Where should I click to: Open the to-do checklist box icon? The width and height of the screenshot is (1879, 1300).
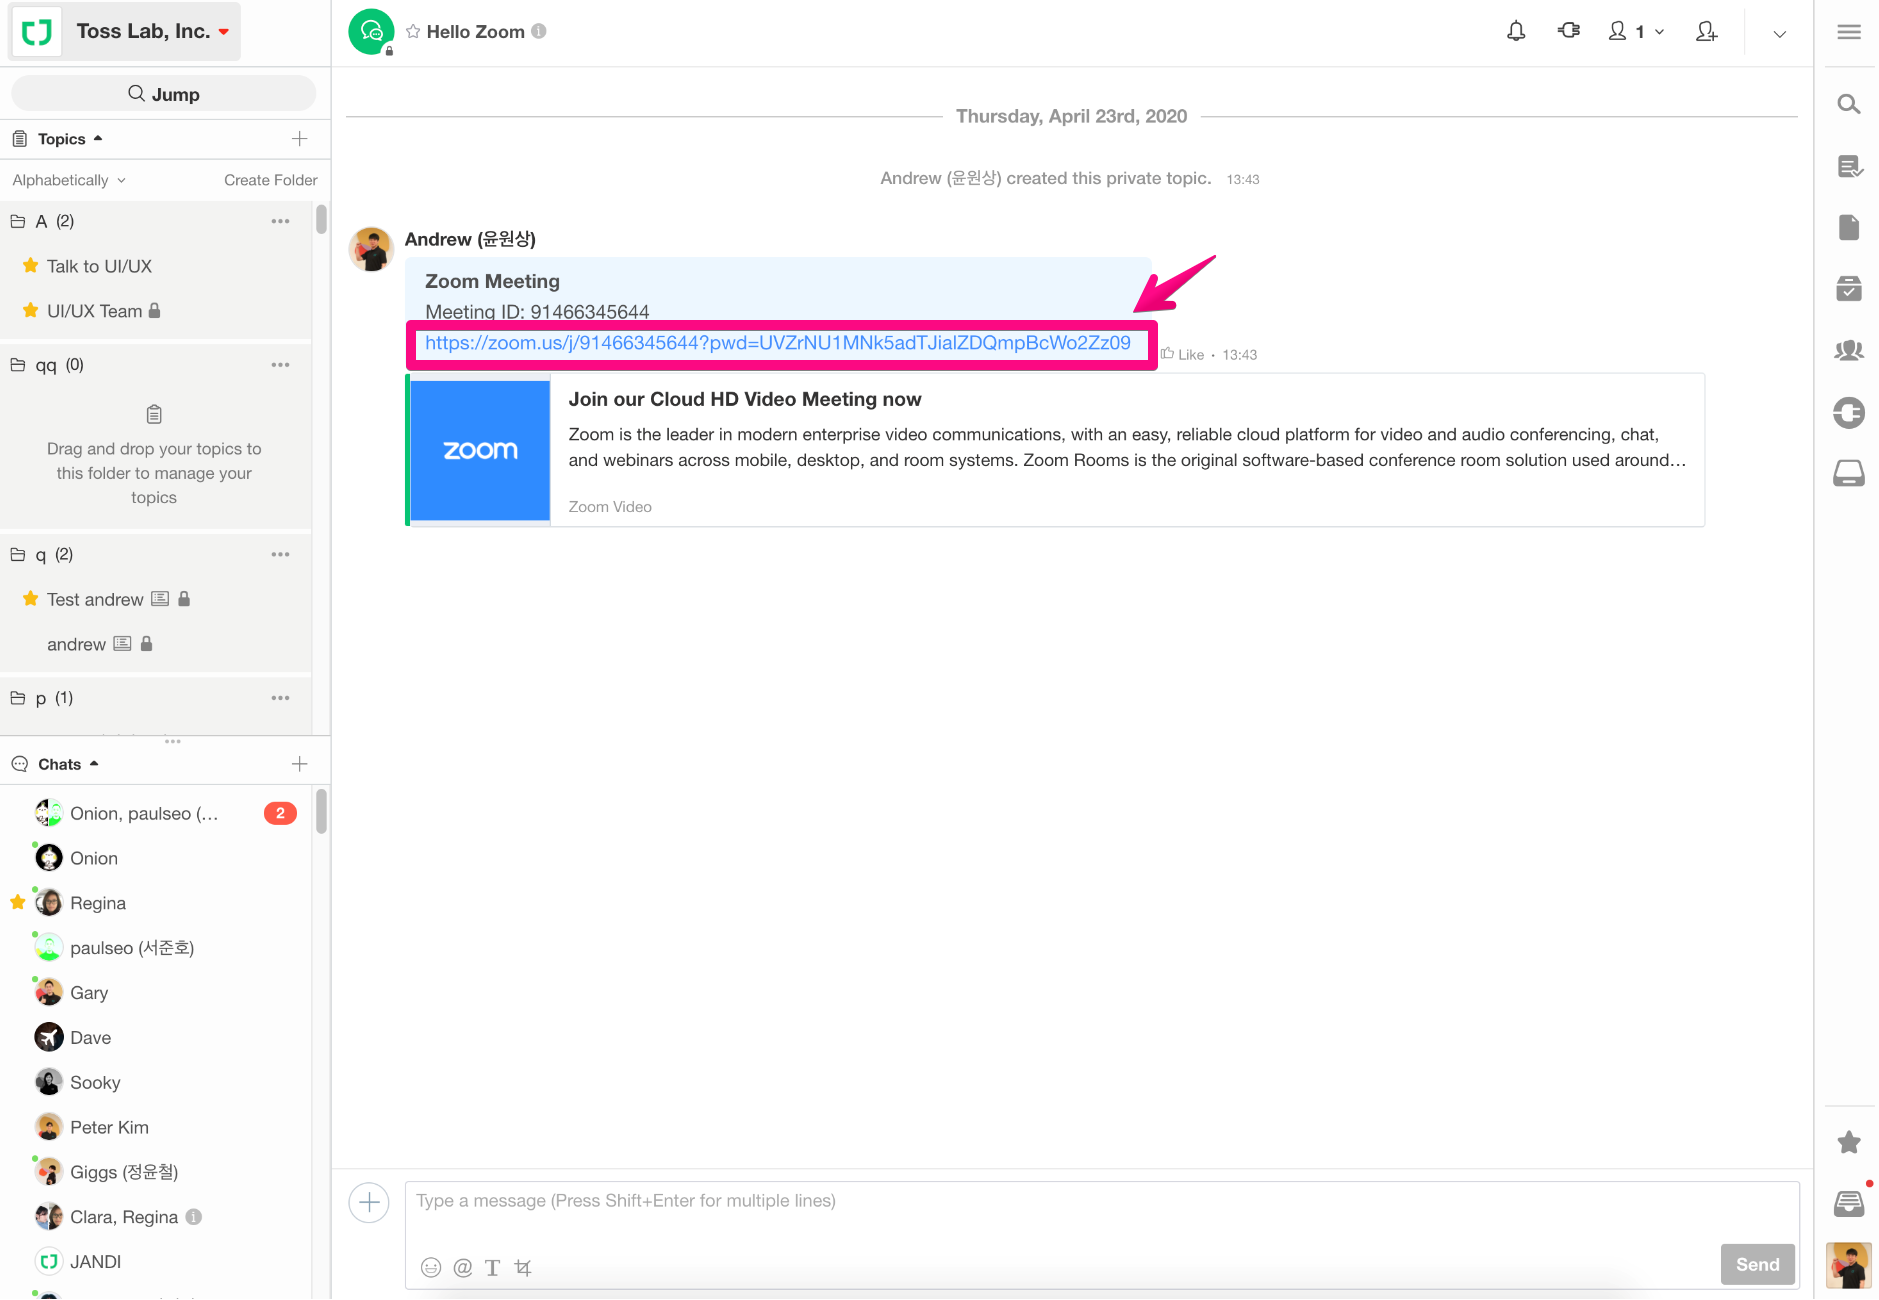tap(1849, 289)
